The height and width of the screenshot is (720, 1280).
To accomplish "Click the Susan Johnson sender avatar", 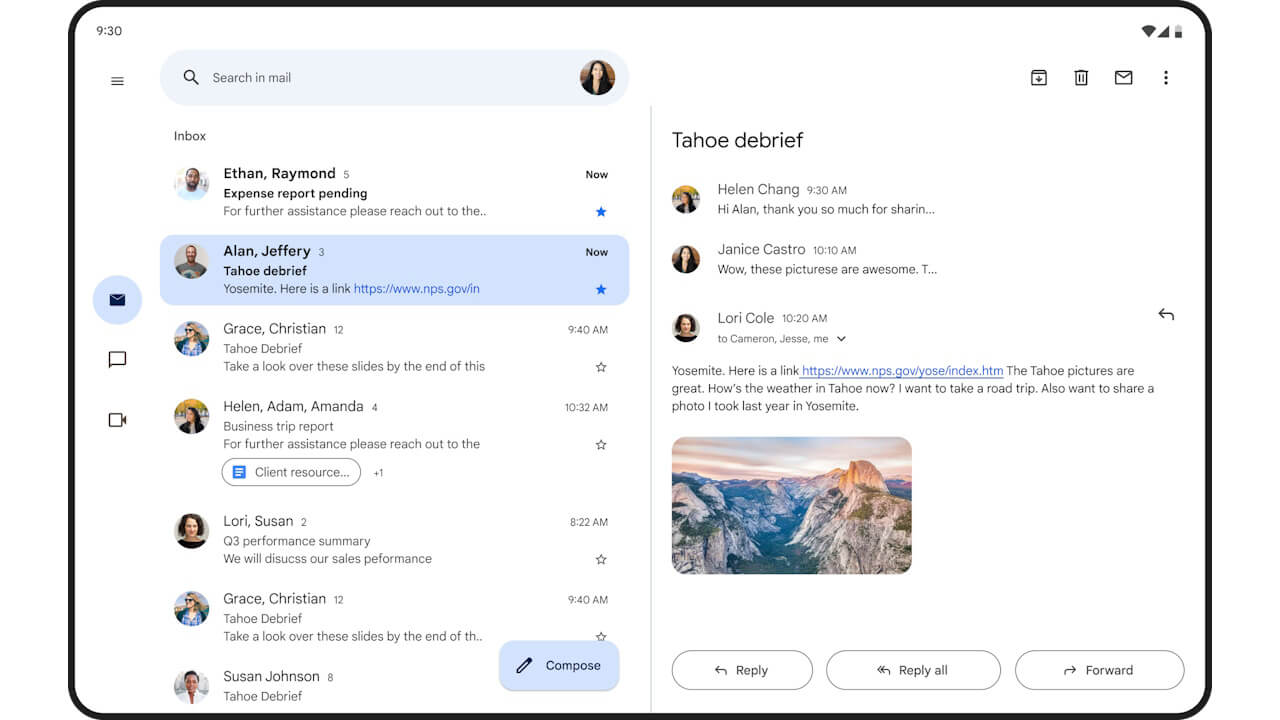I will coord(191,686).
